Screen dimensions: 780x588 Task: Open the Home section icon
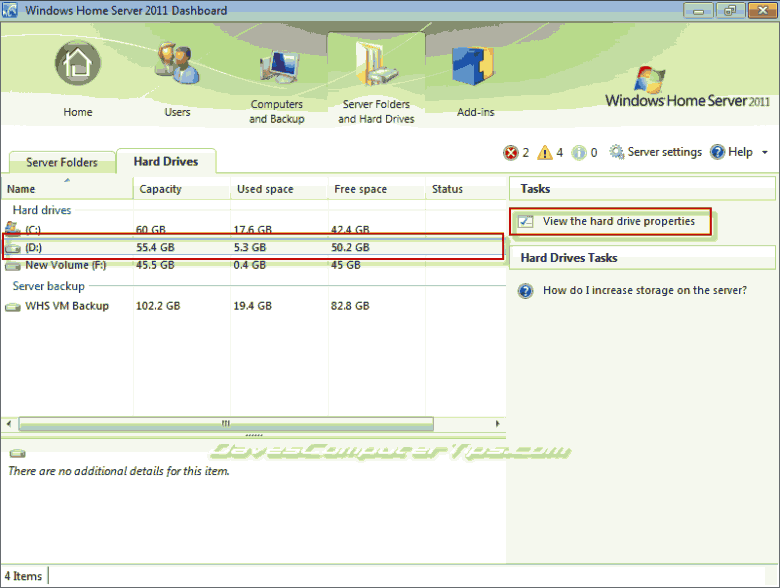coord(78,64)
